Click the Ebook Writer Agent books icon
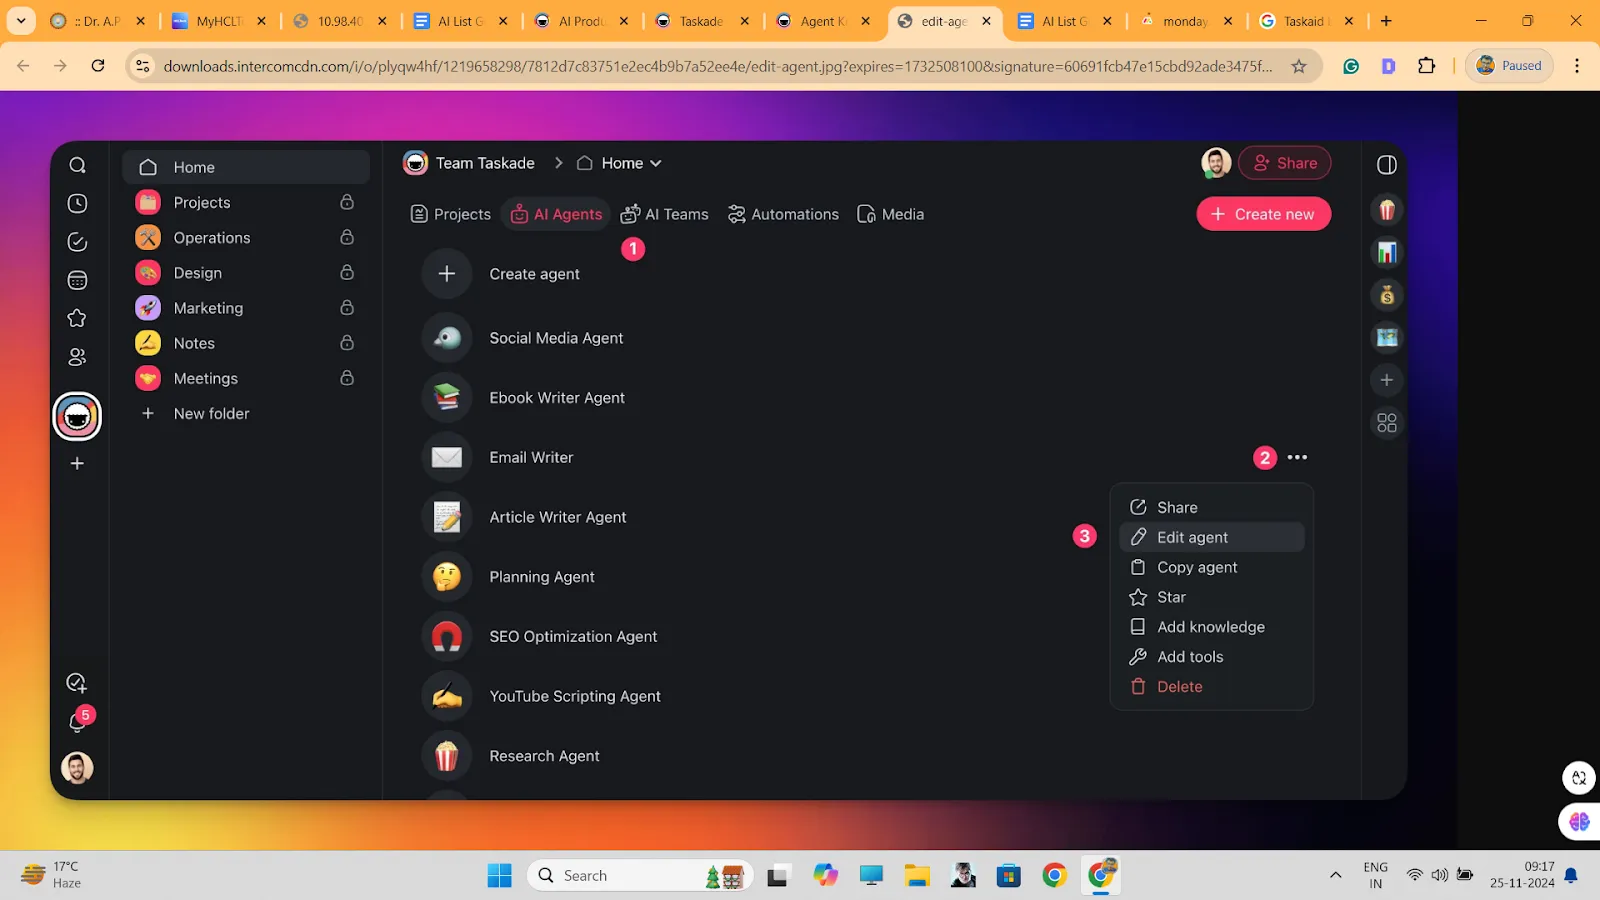 (447, 398)
